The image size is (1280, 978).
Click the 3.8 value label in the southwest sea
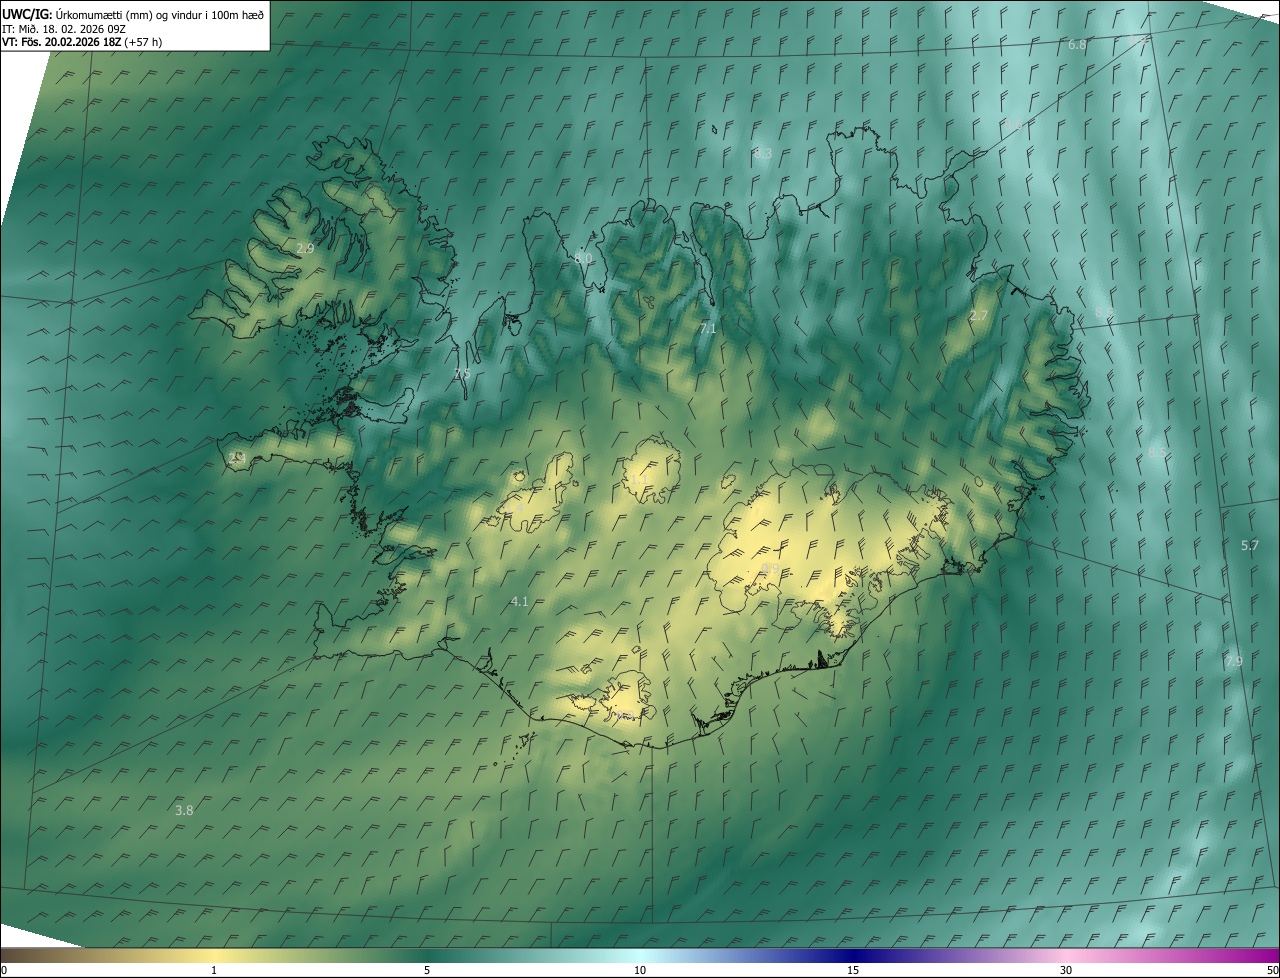pyautogui.click(x=184, y=810)
